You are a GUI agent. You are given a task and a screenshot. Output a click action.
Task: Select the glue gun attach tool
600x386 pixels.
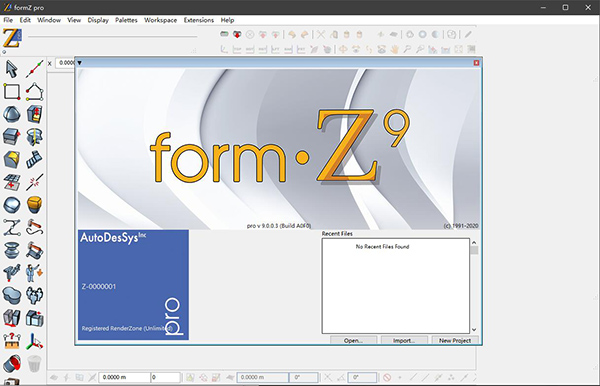point(11,273)
